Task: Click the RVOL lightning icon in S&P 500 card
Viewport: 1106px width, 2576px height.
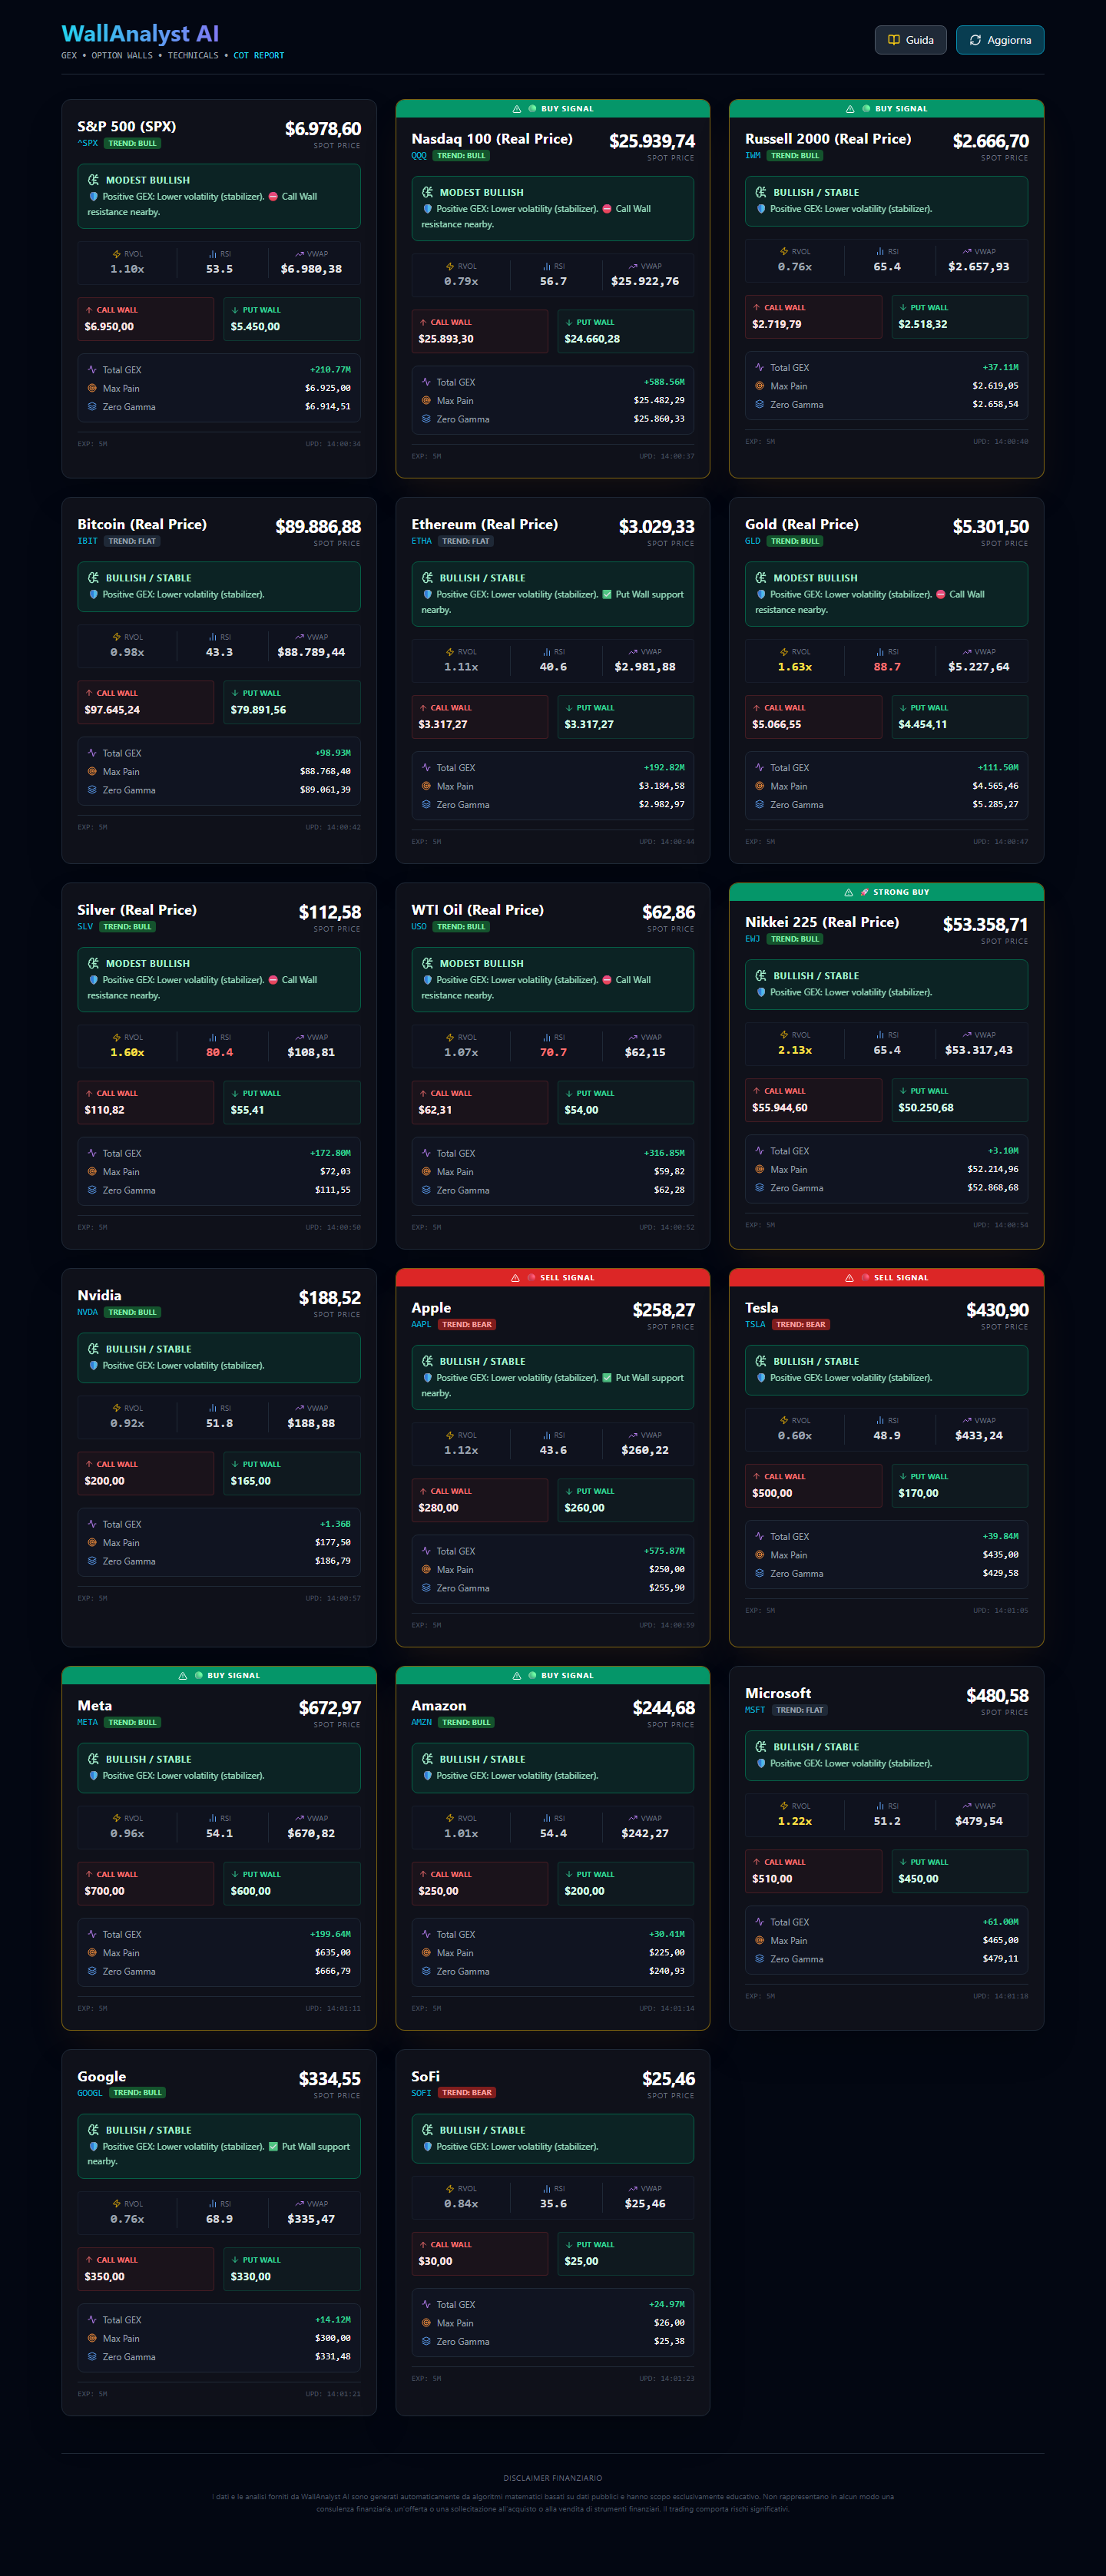Action: click(x=117, y=254)
